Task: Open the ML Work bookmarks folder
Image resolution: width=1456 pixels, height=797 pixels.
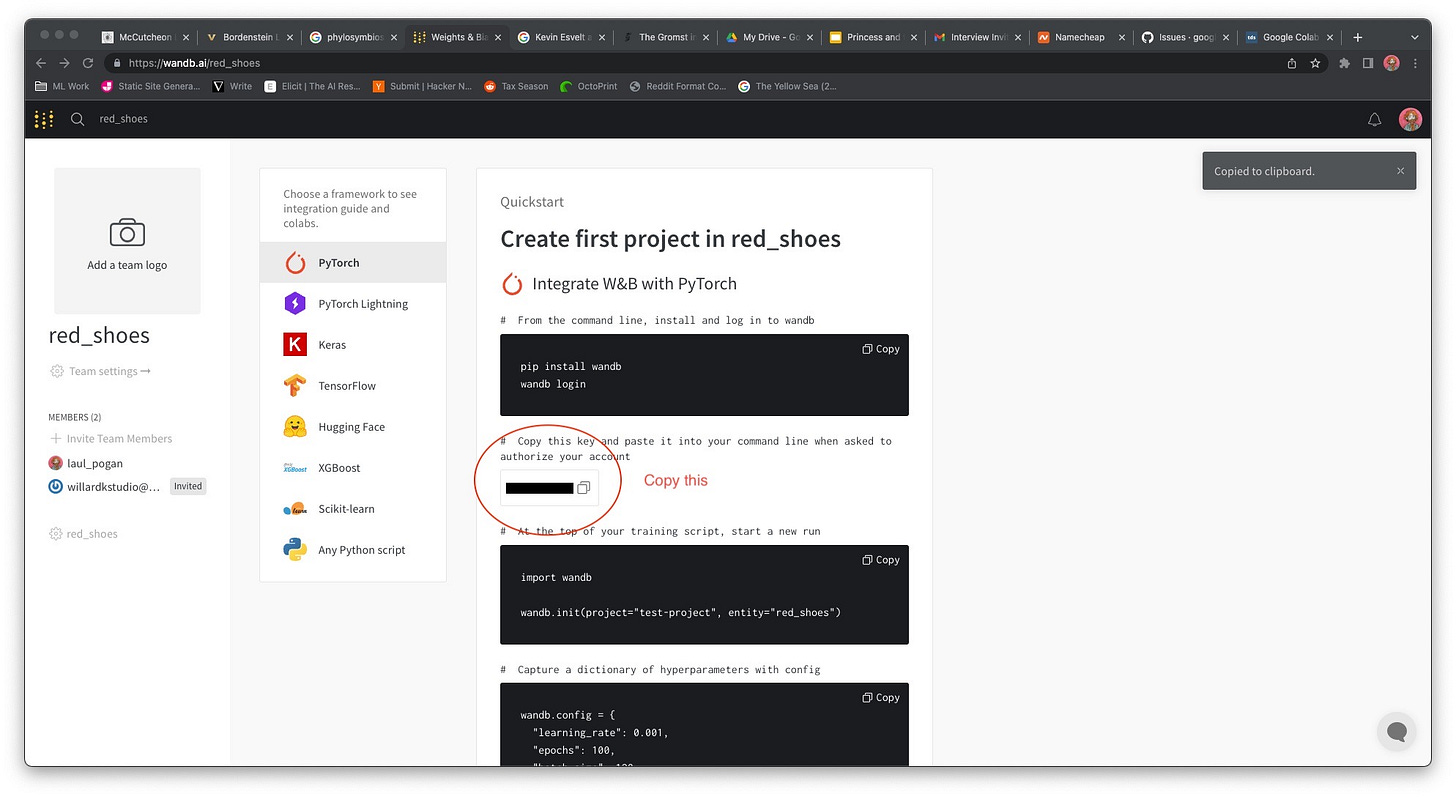Action: click(x=61, y=86)
